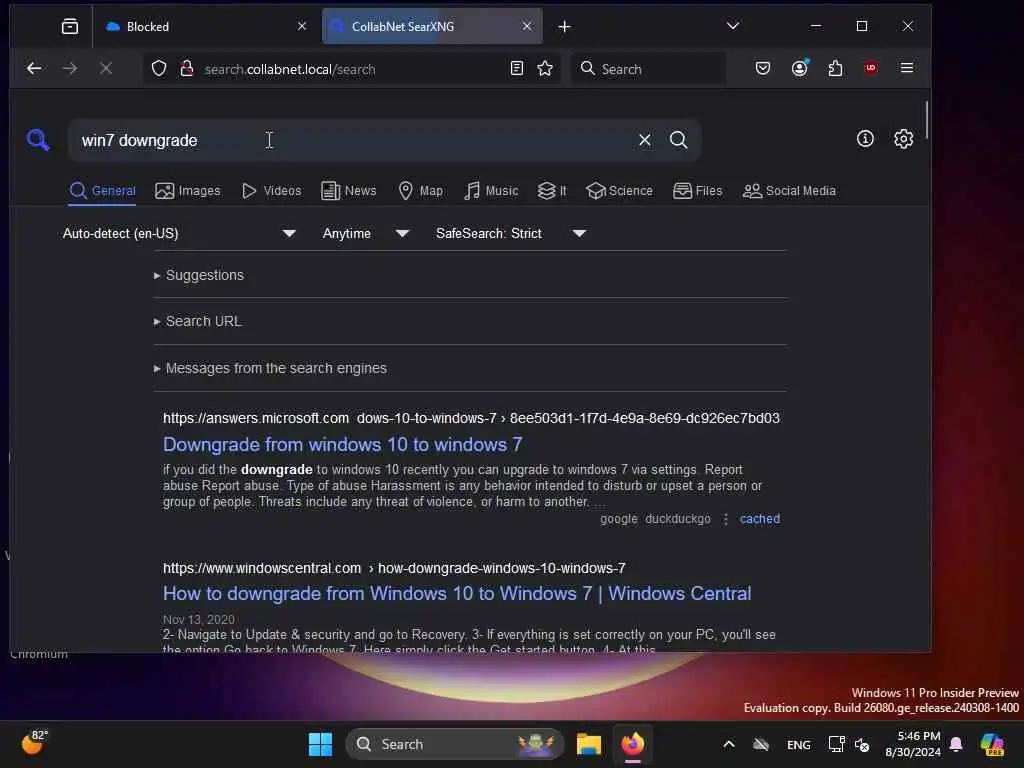This screenshot has height=768, width=1024.
Task: Switch to the Blocked tab
Action: pos(205,26)
